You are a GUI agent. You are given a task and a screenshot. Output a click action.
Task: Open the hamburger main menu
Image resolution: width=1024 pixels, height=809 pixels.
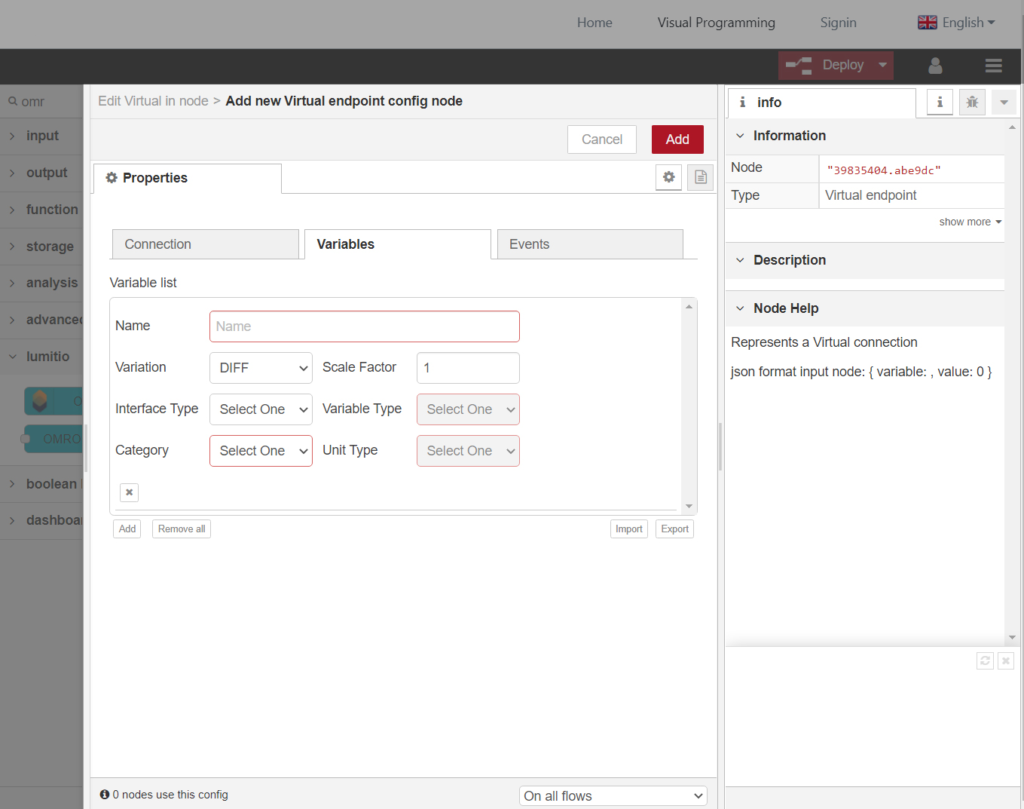click(993, 65)
